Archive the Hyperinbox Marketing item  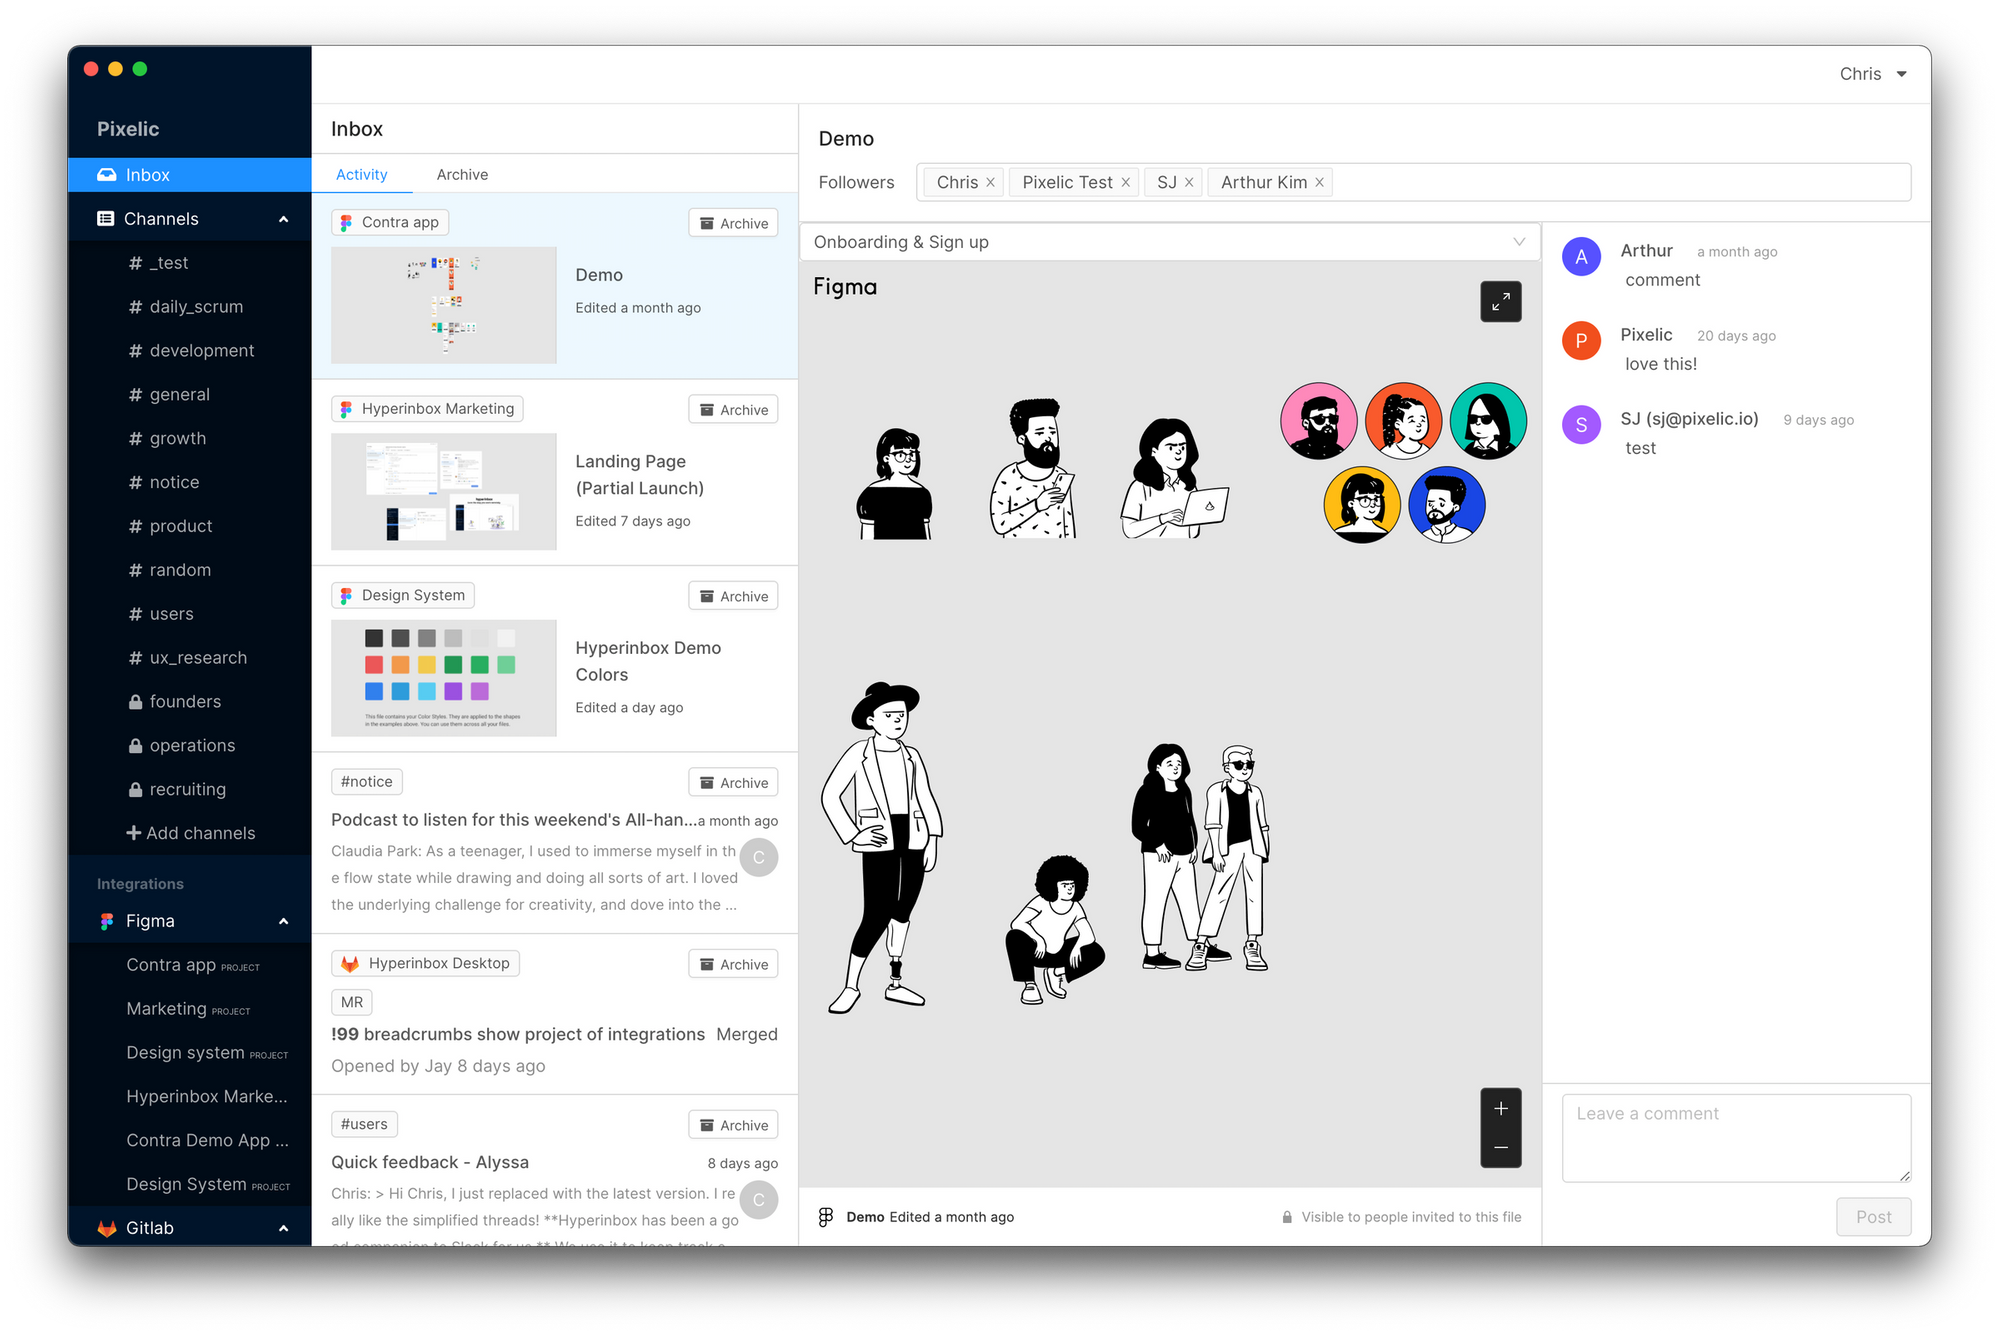[x=733, y=410]
